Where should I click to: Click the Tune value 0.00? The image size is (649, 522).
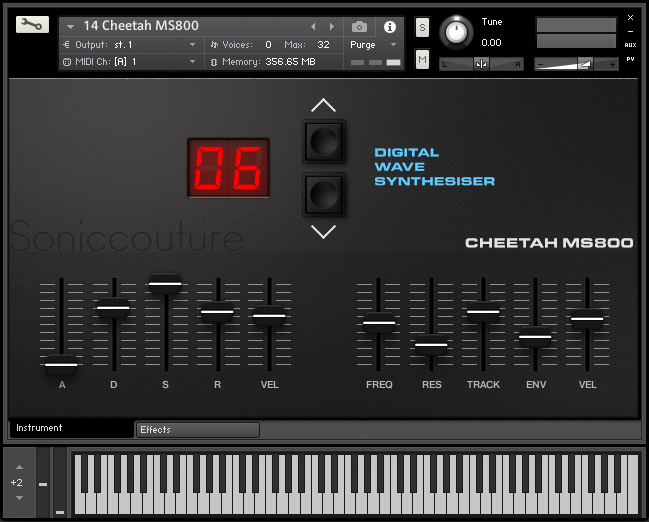tap(491, 43)
